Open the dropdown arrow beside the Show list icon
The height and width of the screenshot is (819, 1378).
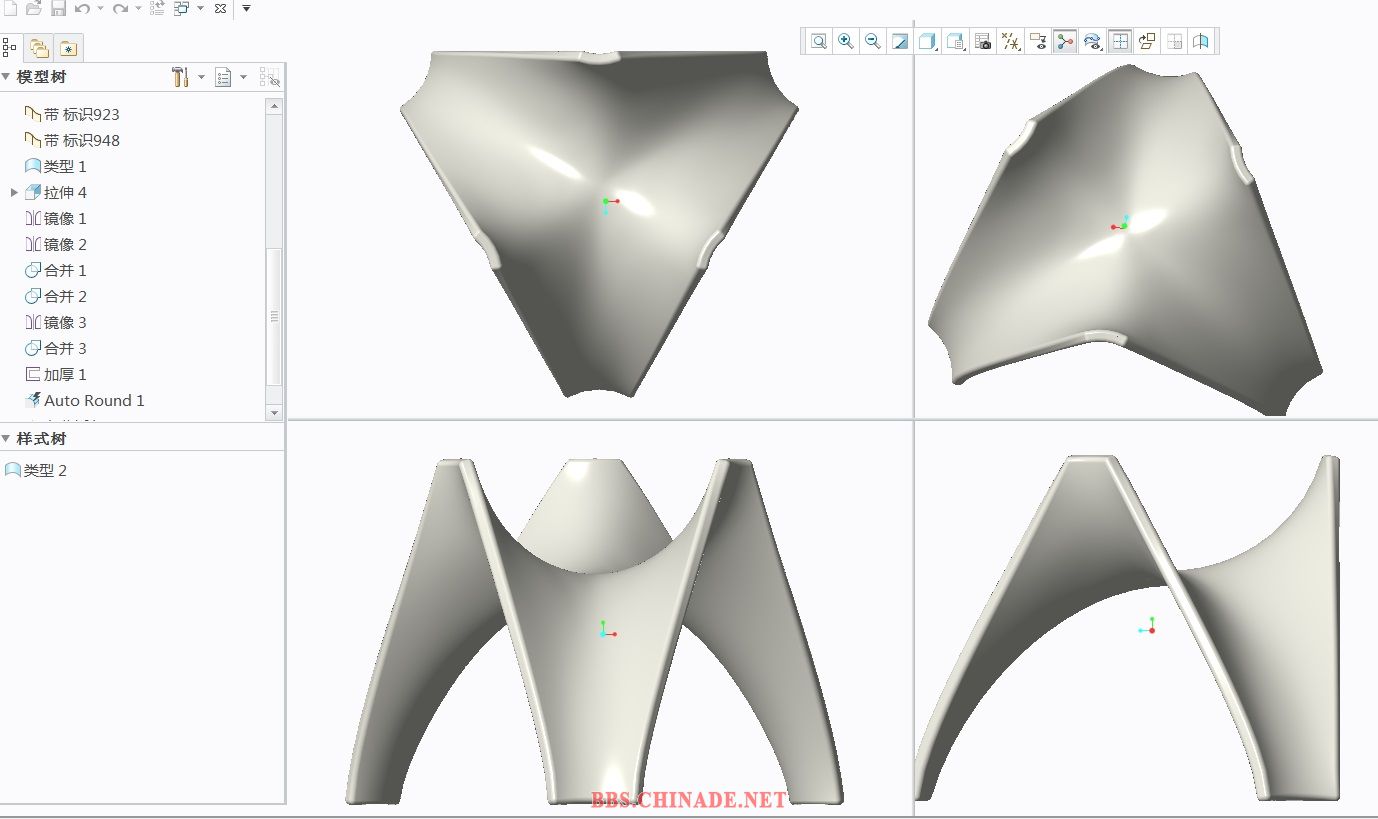(x=243, y=78)
